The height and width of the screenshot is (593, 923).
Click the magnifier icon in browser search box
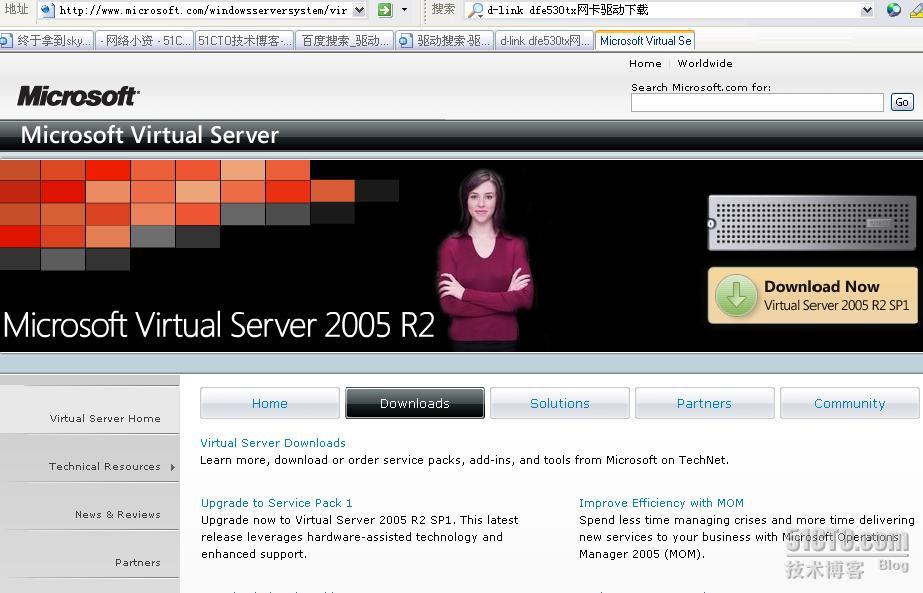point(476,10)
